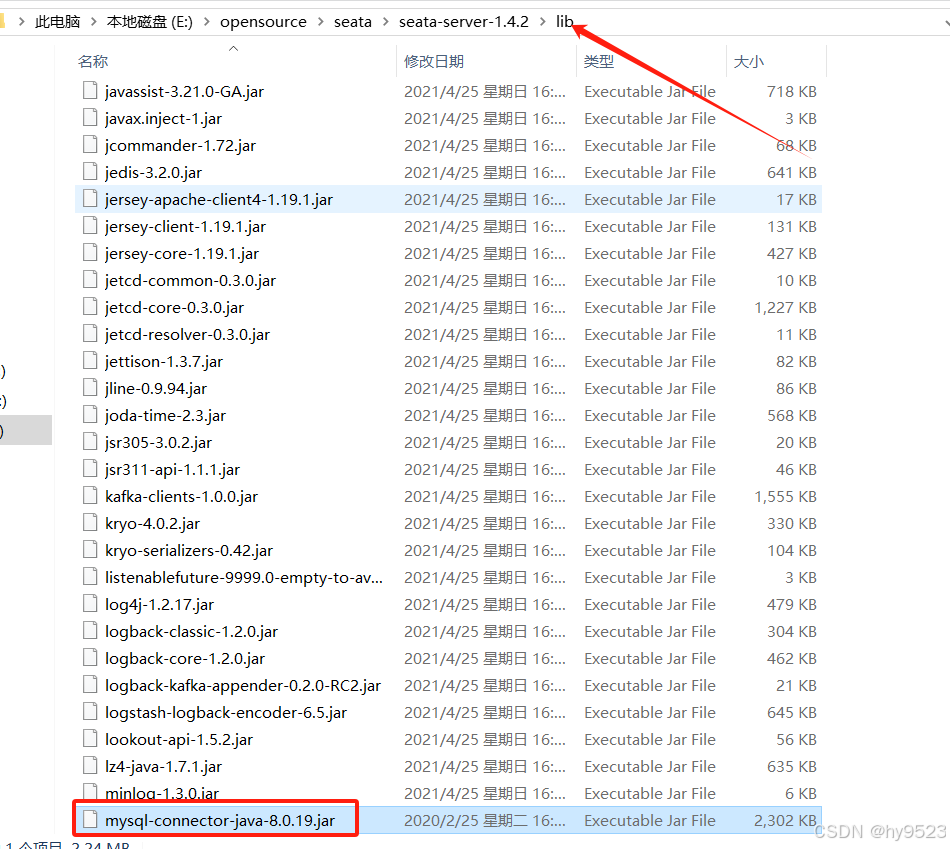Click the 1,227 KB size cell
The image size is (950, 849).
tap(785, 308)
